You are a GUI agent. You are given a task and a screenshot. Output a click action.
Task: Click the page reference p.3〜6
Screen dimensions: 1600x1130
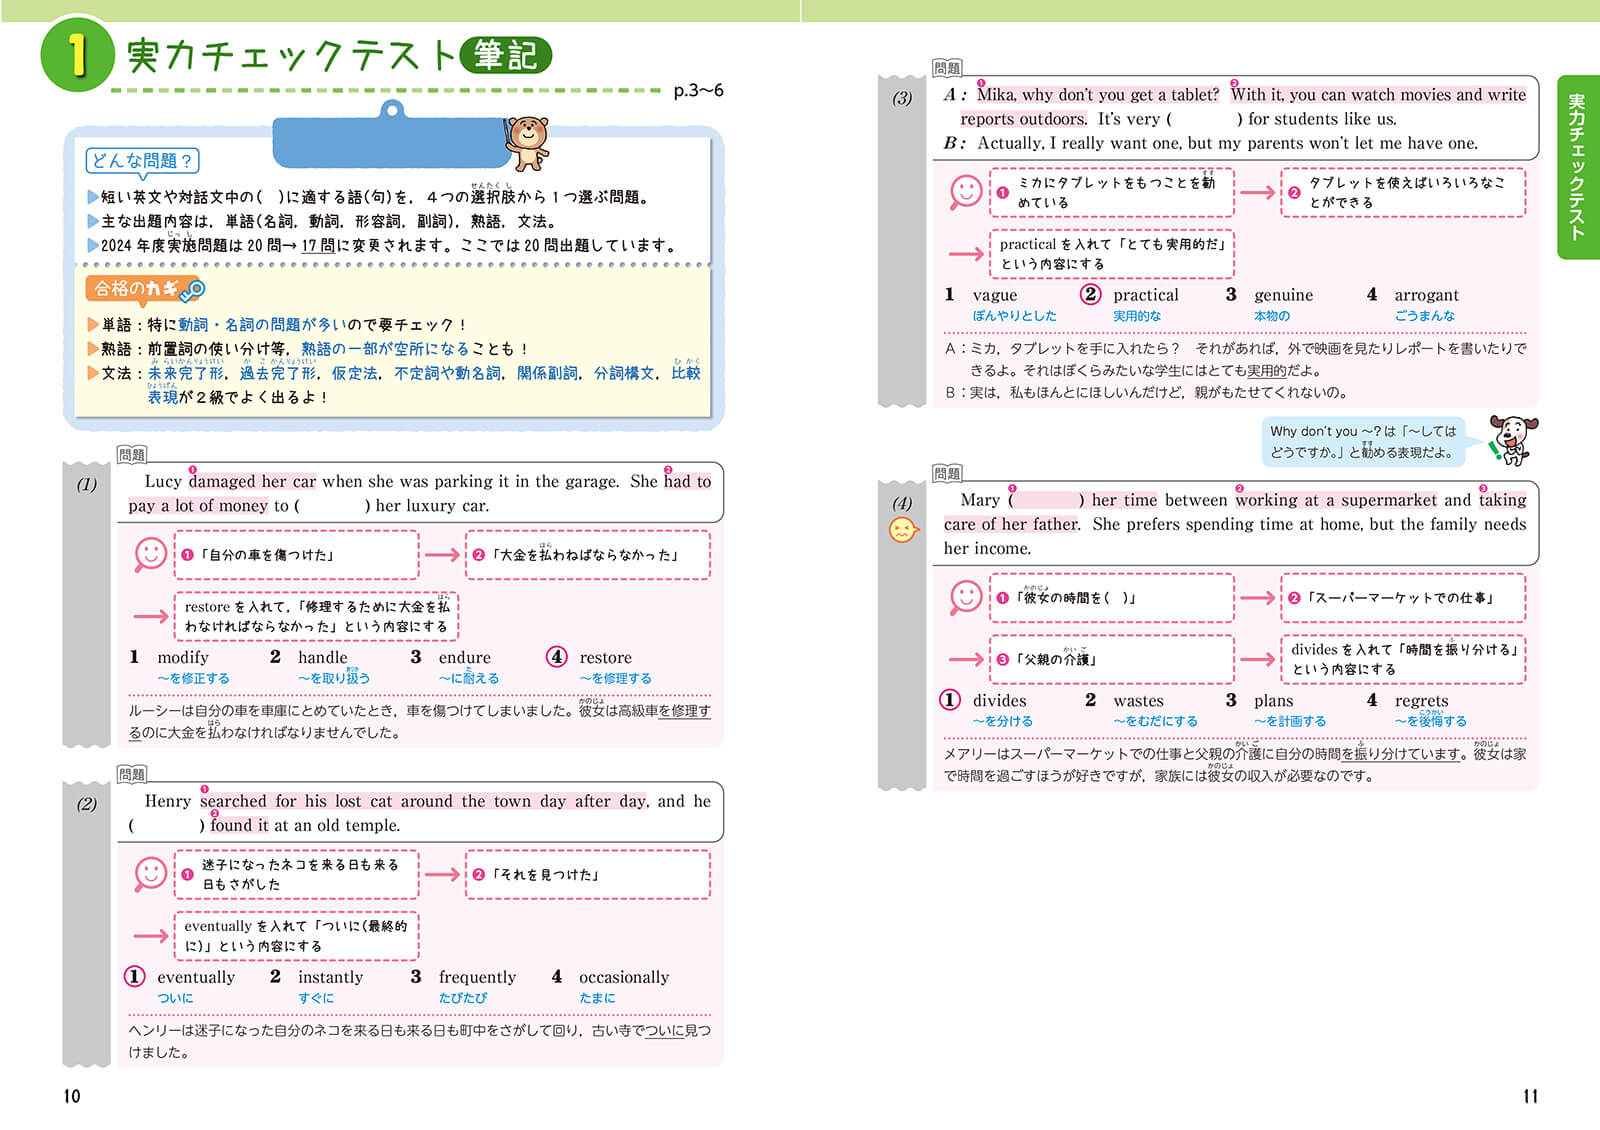(698, 91)
